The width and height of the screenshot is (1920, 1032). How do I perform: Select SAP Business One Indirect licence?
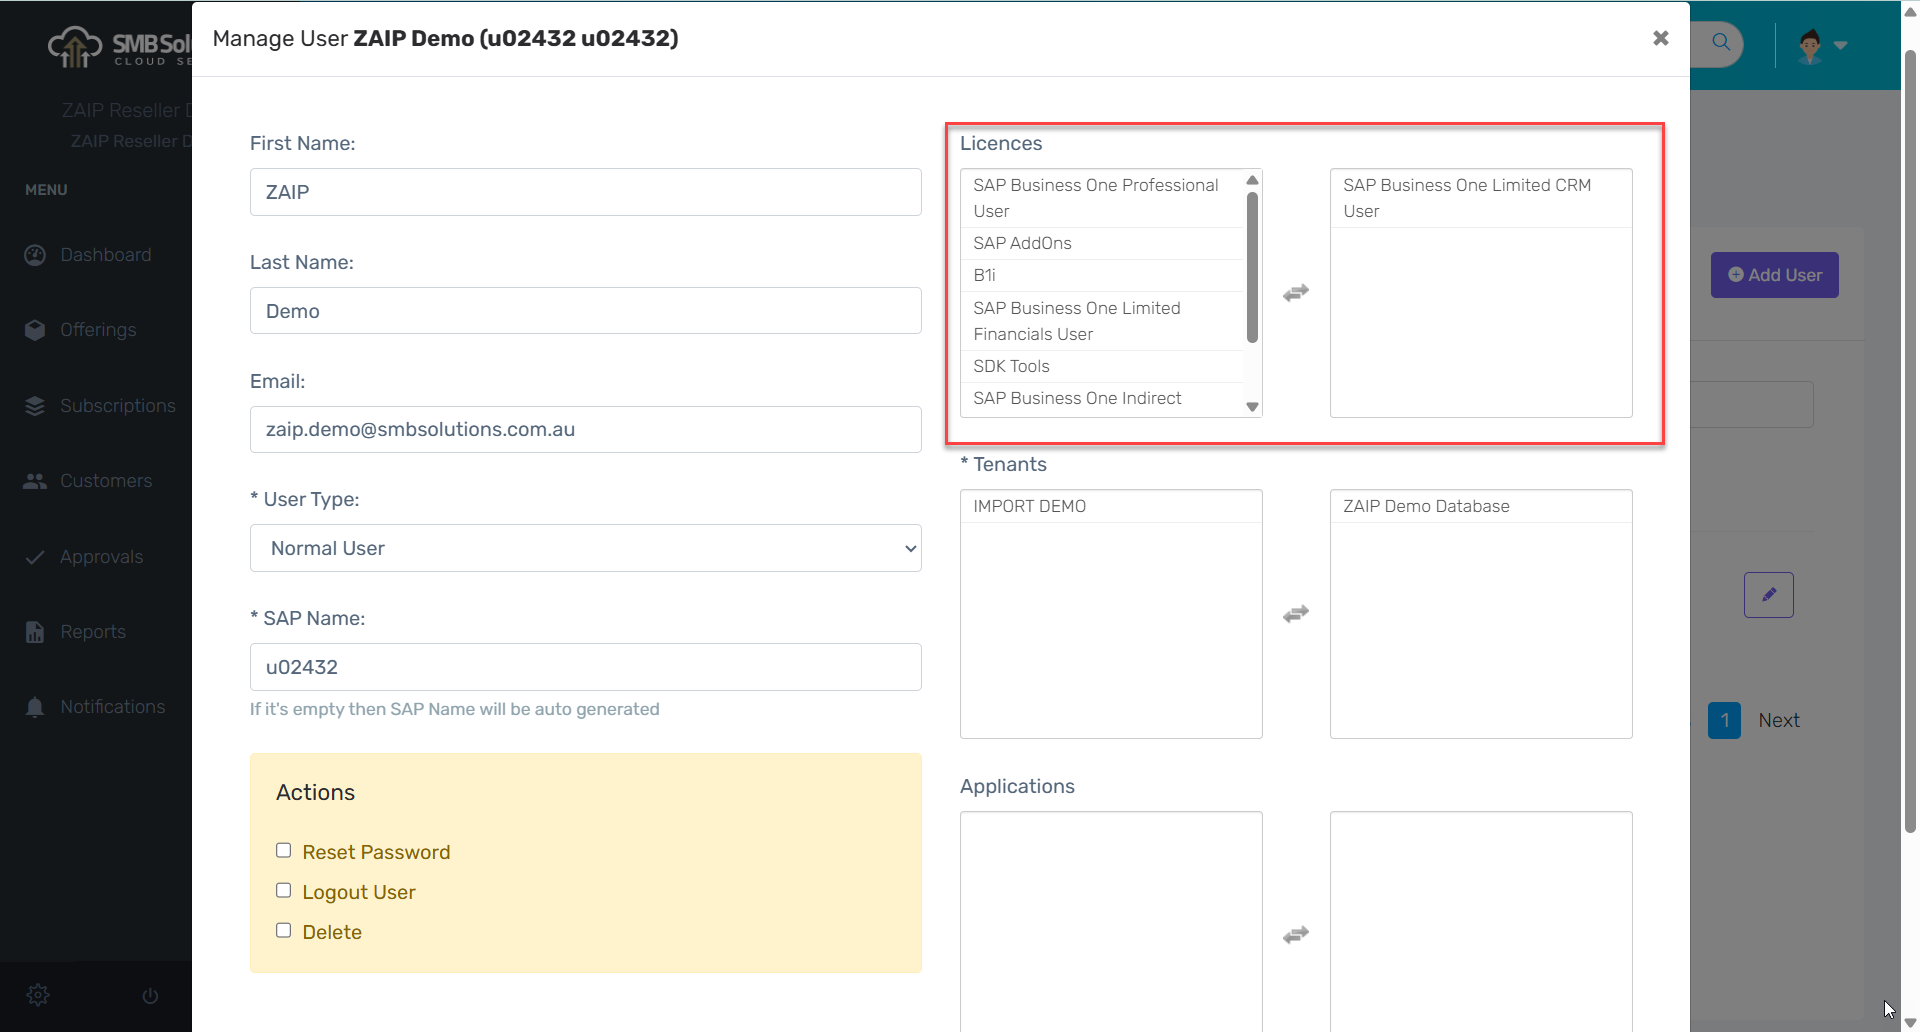(x=1102, y=399)
